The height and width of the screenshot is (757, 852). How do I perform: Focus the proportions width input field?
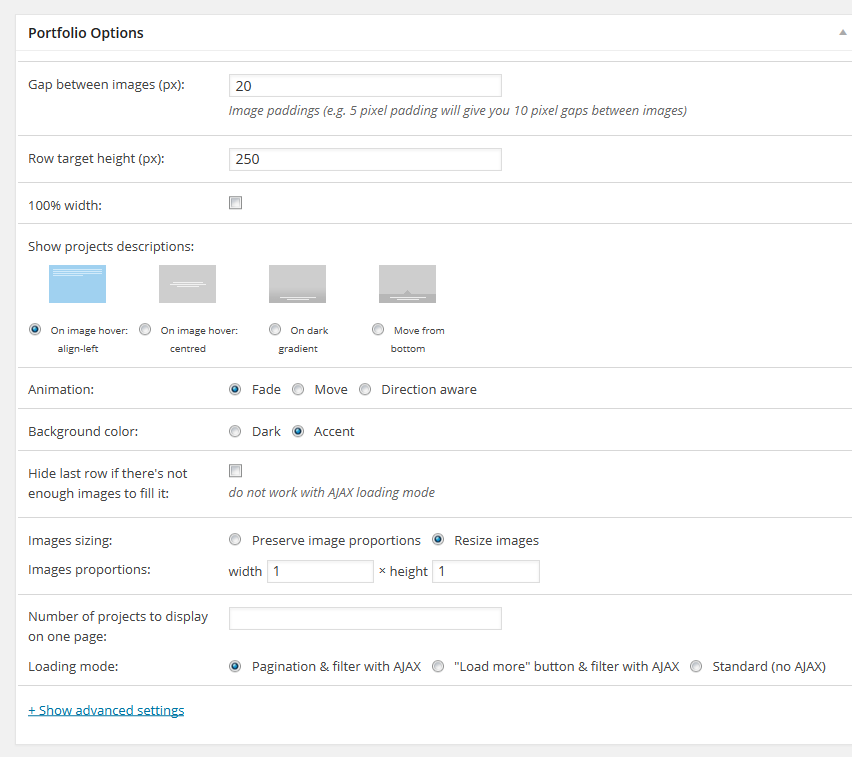point(319,571)
